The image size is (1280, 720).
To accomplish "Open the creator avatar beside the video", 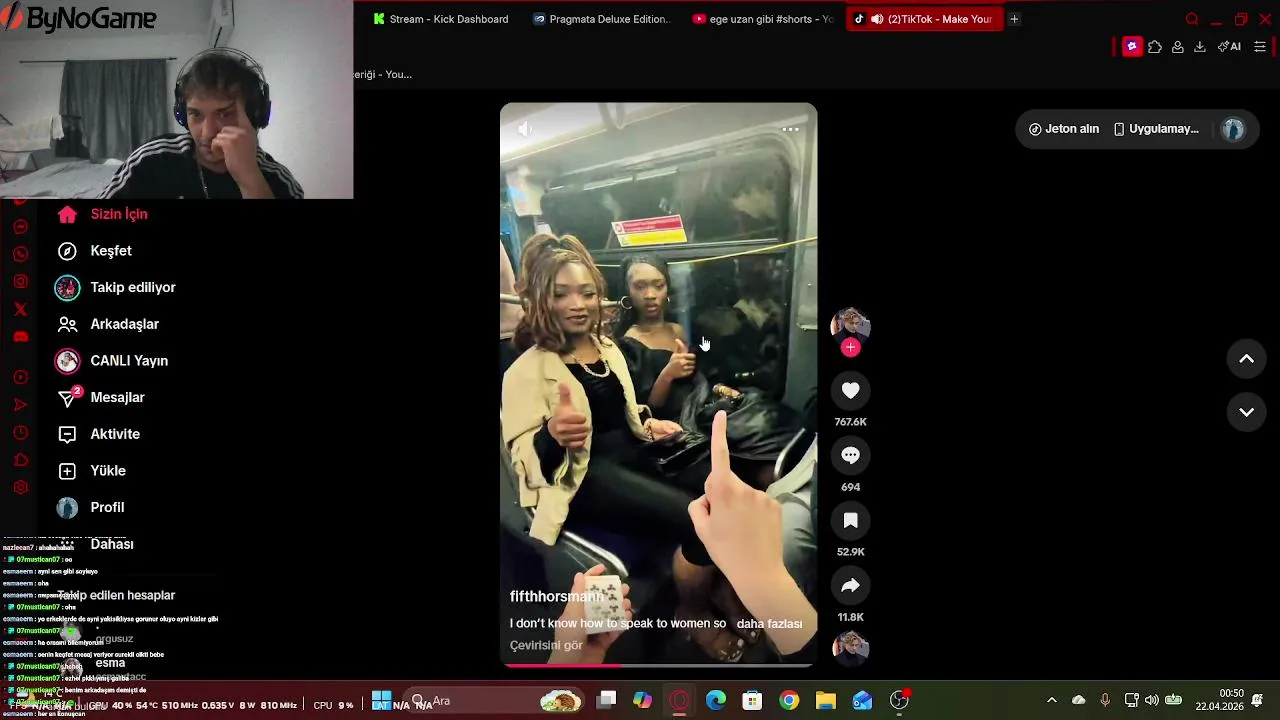I will (850, 325).
